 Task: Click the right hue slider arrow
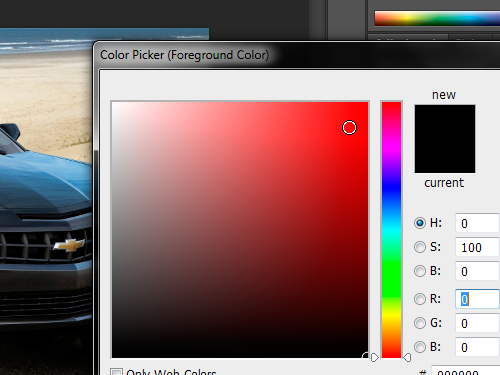[x=407, y=357]
